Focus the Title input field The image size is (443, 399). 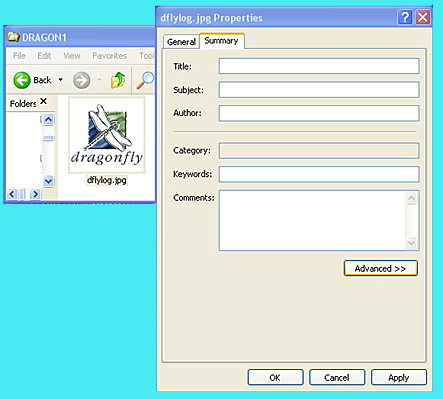pyautogui.click(x=319, y=66)
